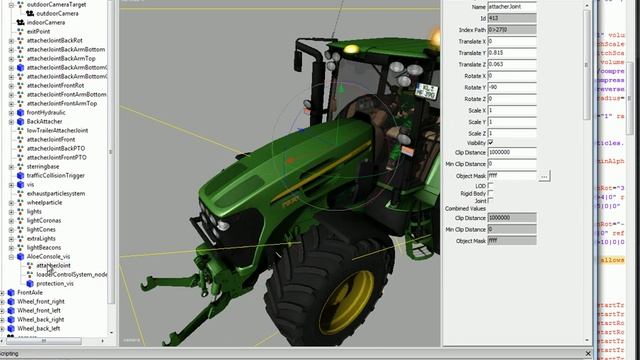Image resolution: width=640 pixels, height=360 pixels.
Task: Click the scene tree horizontal scrollbar thumb
Action: click(x=44, y=340)
